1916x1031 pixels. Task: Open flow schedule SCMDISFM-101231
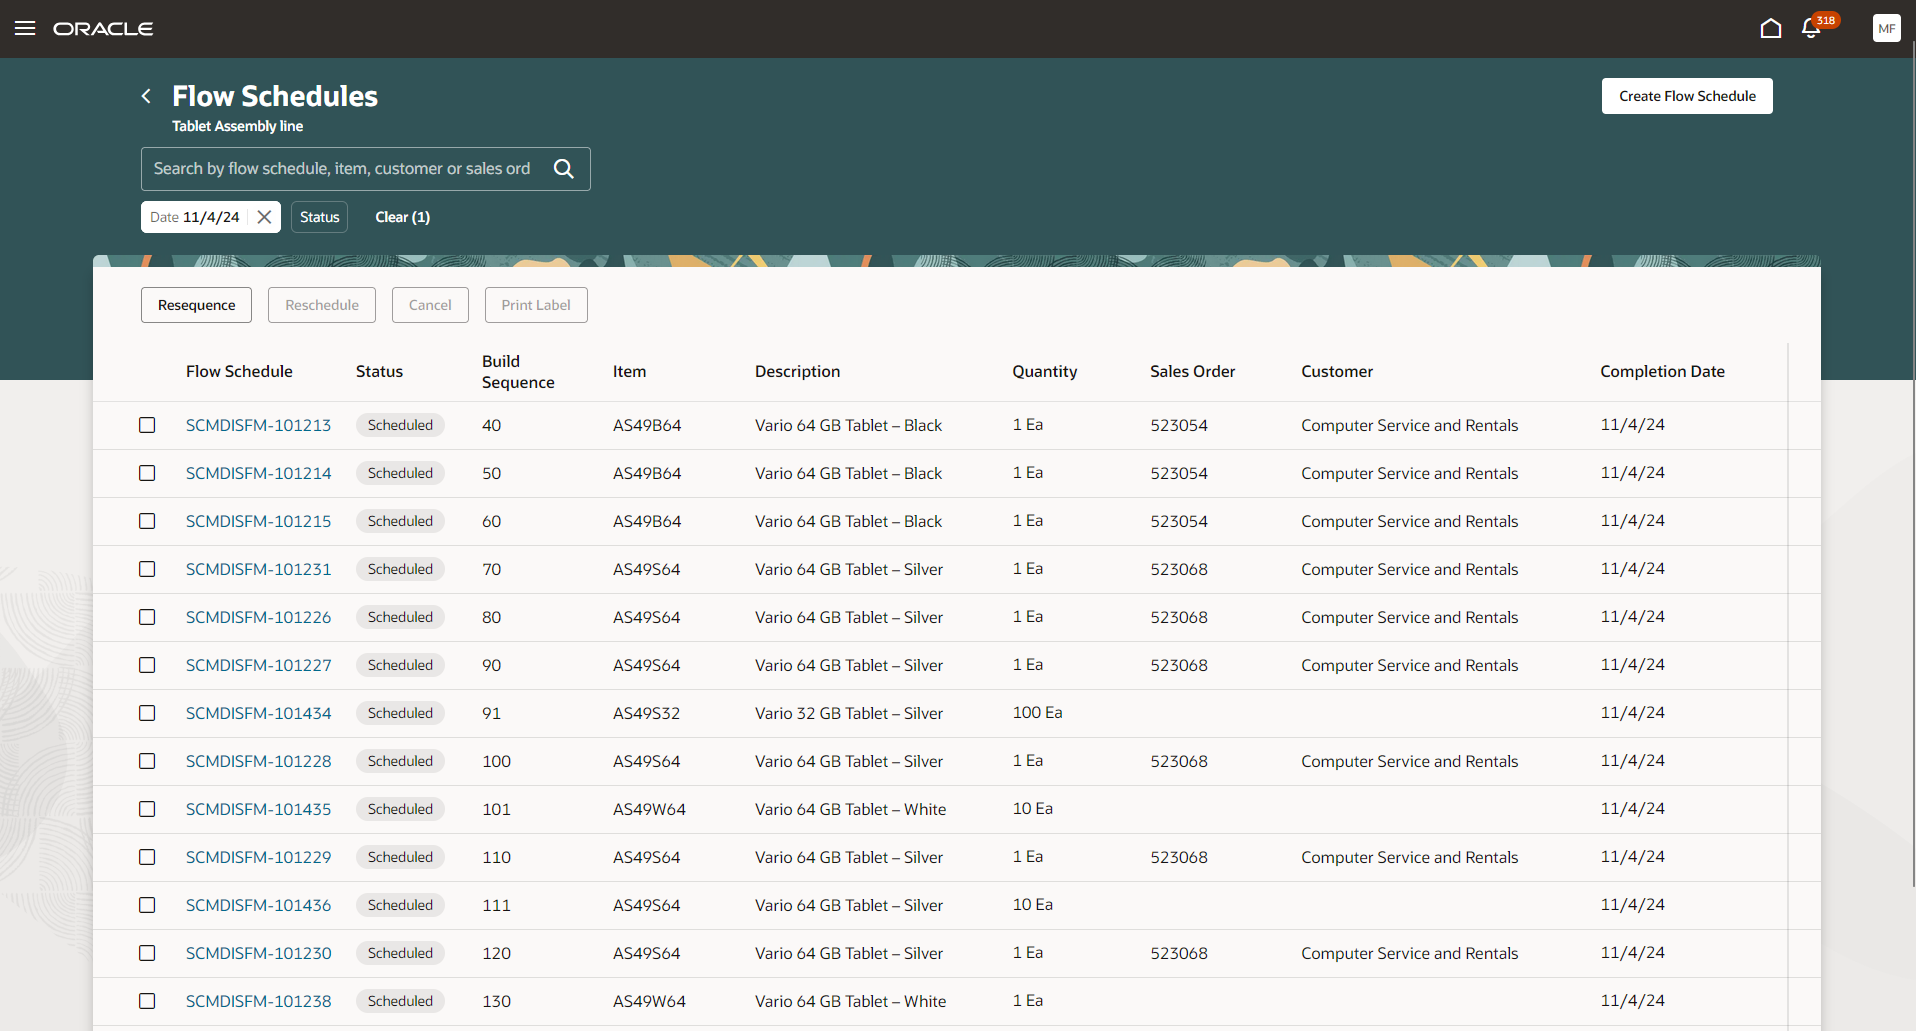pos(258,568)
